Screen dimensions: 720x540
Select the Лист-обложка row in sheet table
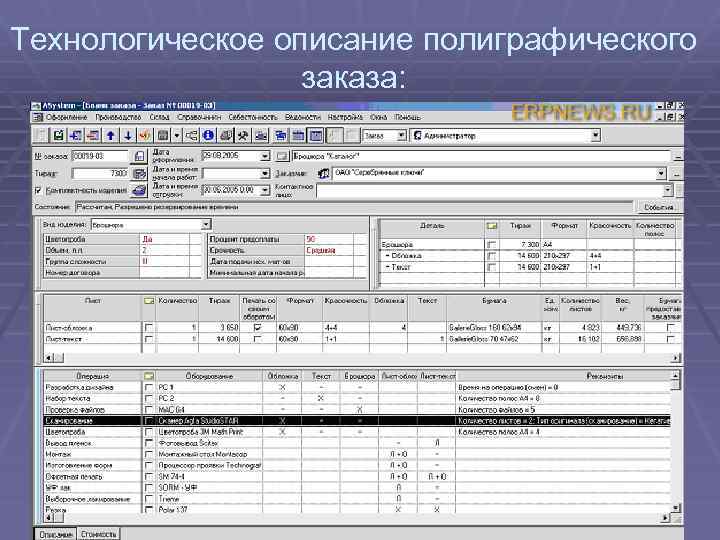360,328
